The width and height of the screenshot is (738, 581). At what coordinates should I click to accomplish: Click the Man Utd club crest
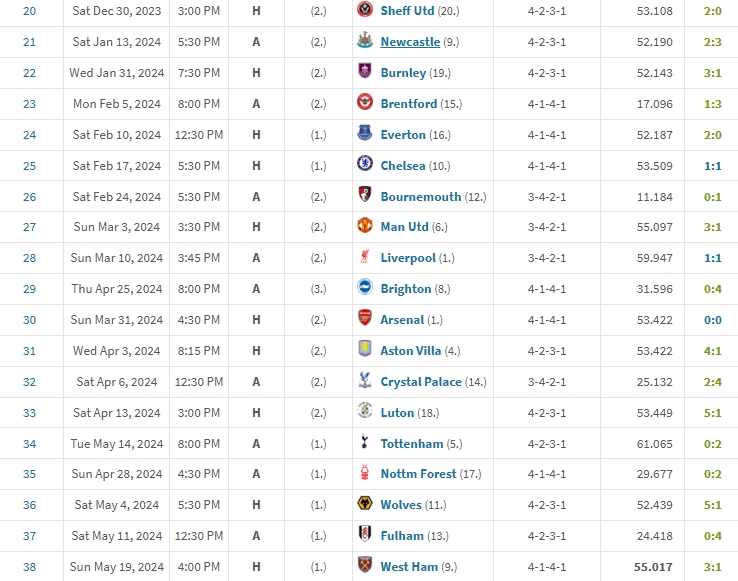(364, 227)
